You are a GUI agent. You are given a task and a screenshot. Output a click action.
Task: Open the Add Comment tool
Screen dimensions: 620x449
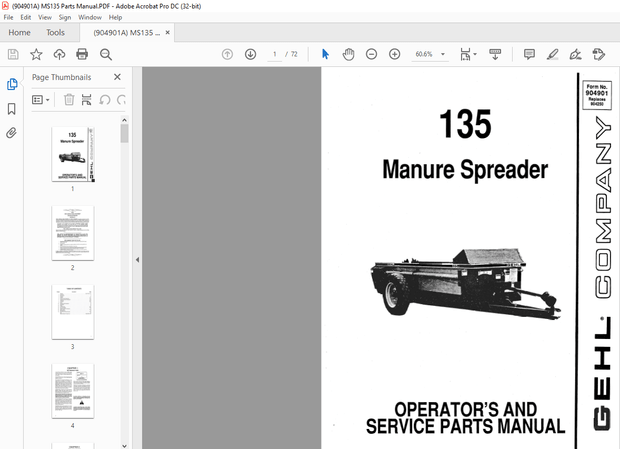pyautogui.click(x=529, y=54)
